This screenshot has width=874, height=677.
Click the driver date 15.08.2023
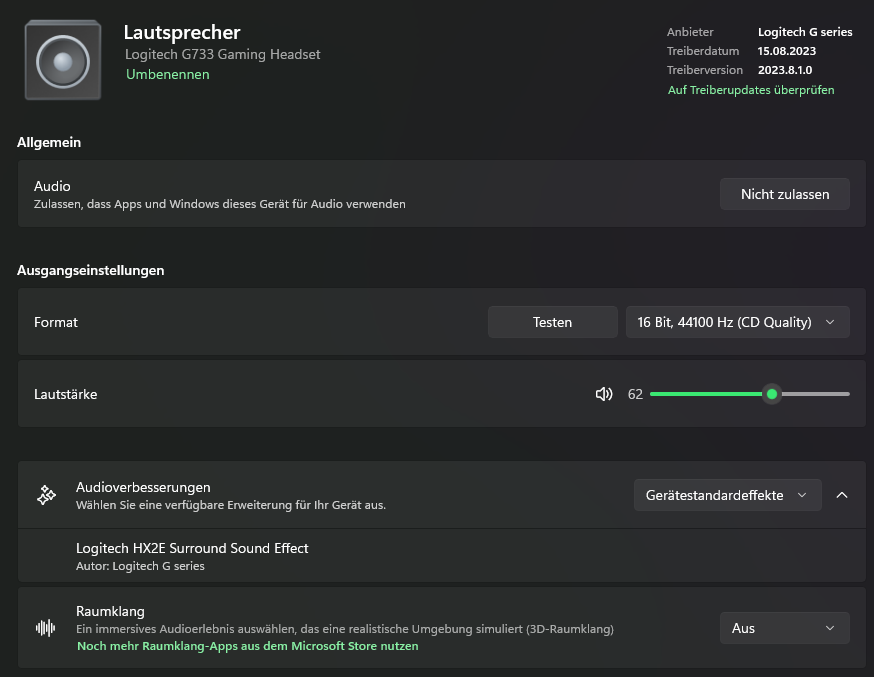(786, 51)
